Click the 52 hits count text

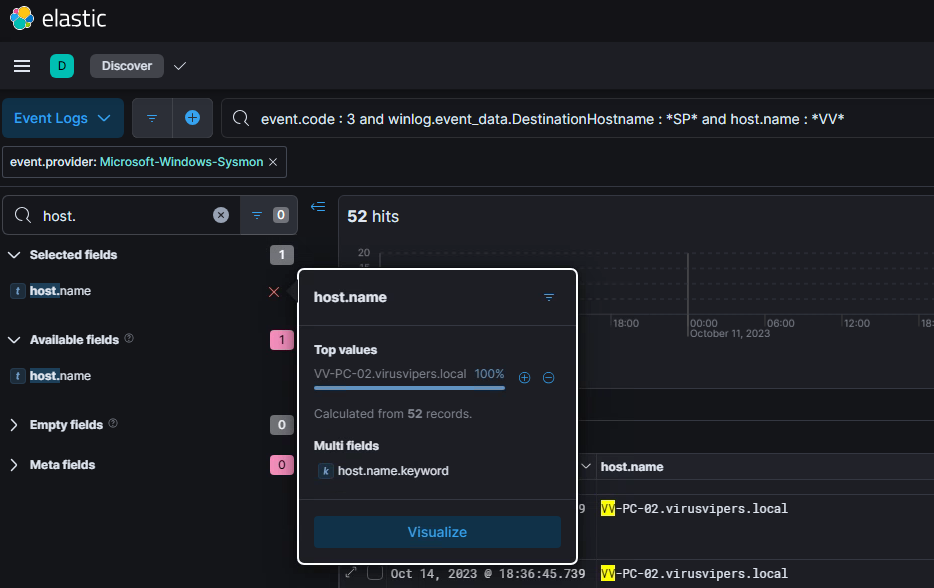pos(373,216)
